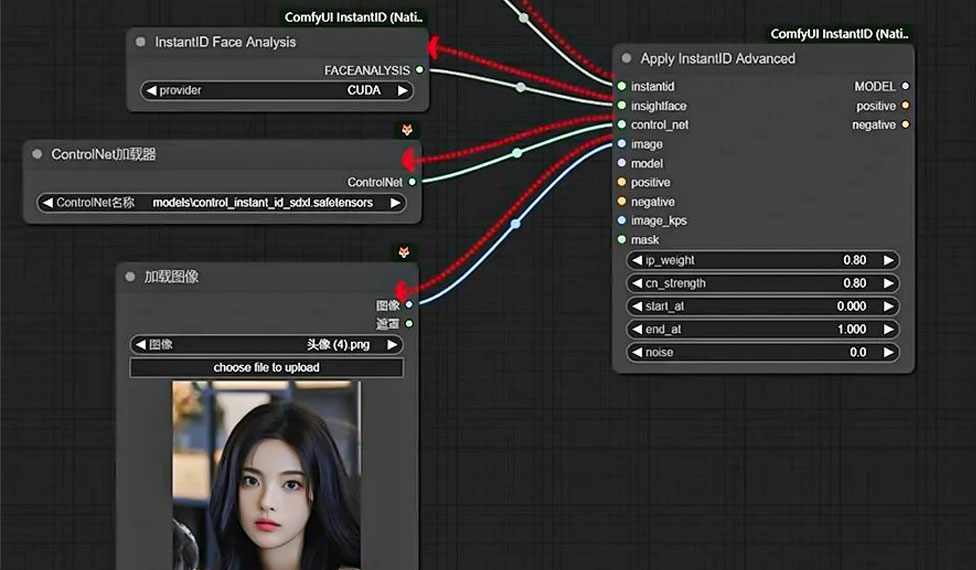Click the negative output socket

tap(906, 124)
